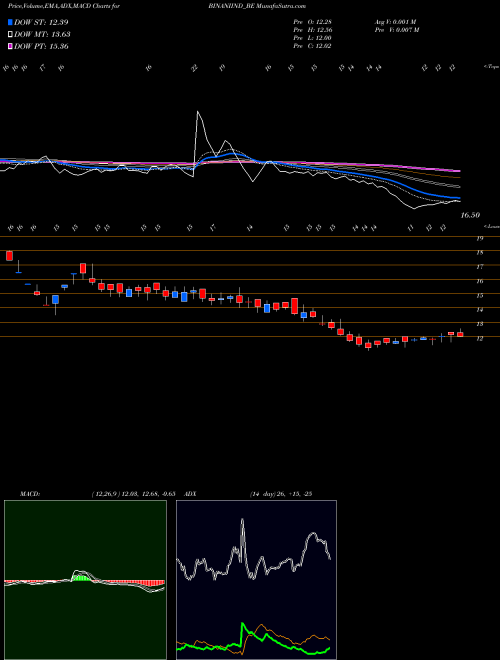Select the 'DOW MT: 13.63' legend text
The width and height of the screenshot is (500, 660).
[42, 35]
